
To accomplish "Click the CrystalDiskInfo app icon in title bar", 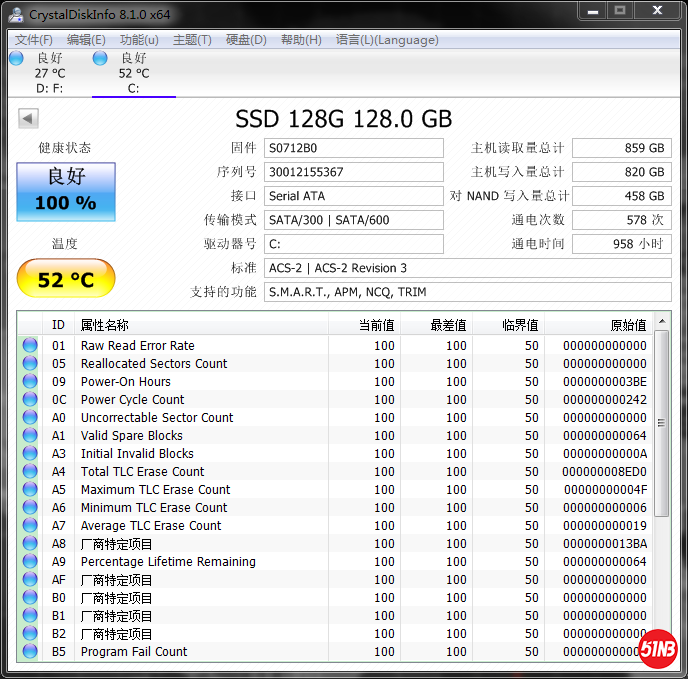I will pyautogui.click(x=16, y=12).
